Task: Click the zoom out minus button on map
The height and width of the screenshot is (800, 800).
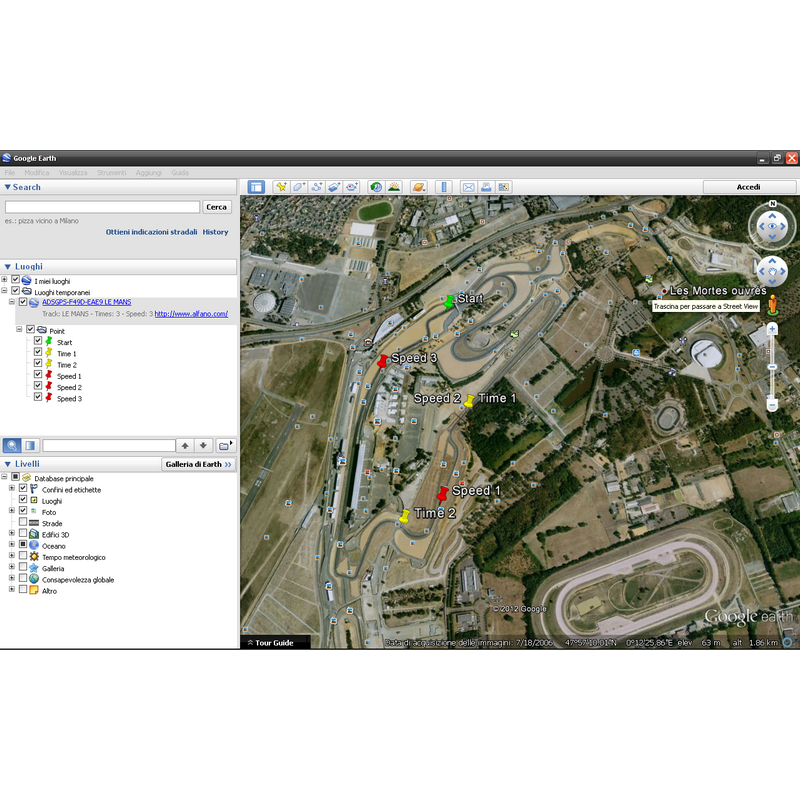Action: pos(772,406)
